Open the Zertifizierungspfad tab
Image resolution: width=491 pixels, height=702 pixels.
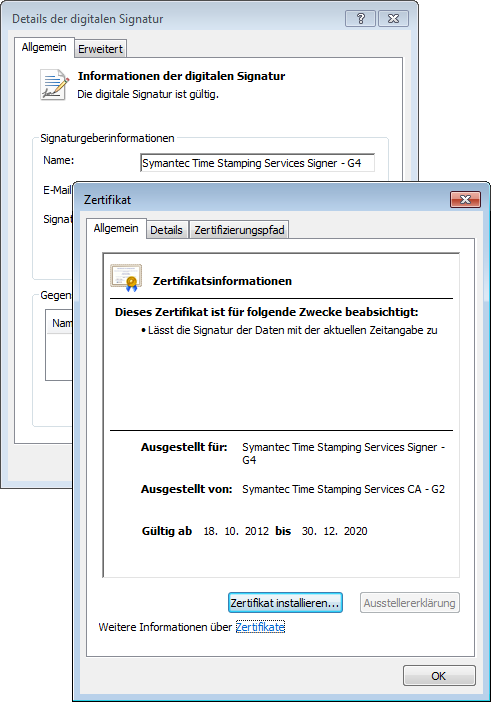[239, 230]
